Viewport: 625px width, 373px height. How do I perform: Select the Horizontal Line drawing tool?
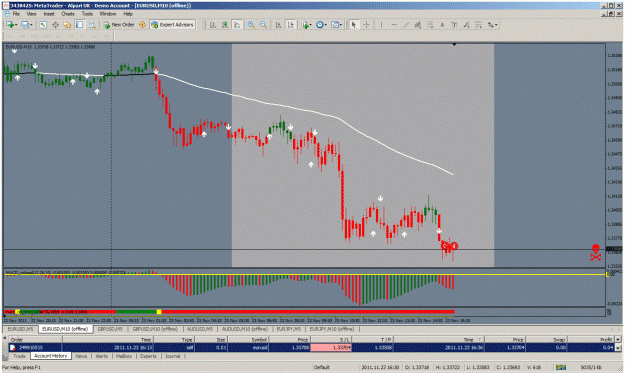click(393, 25)
